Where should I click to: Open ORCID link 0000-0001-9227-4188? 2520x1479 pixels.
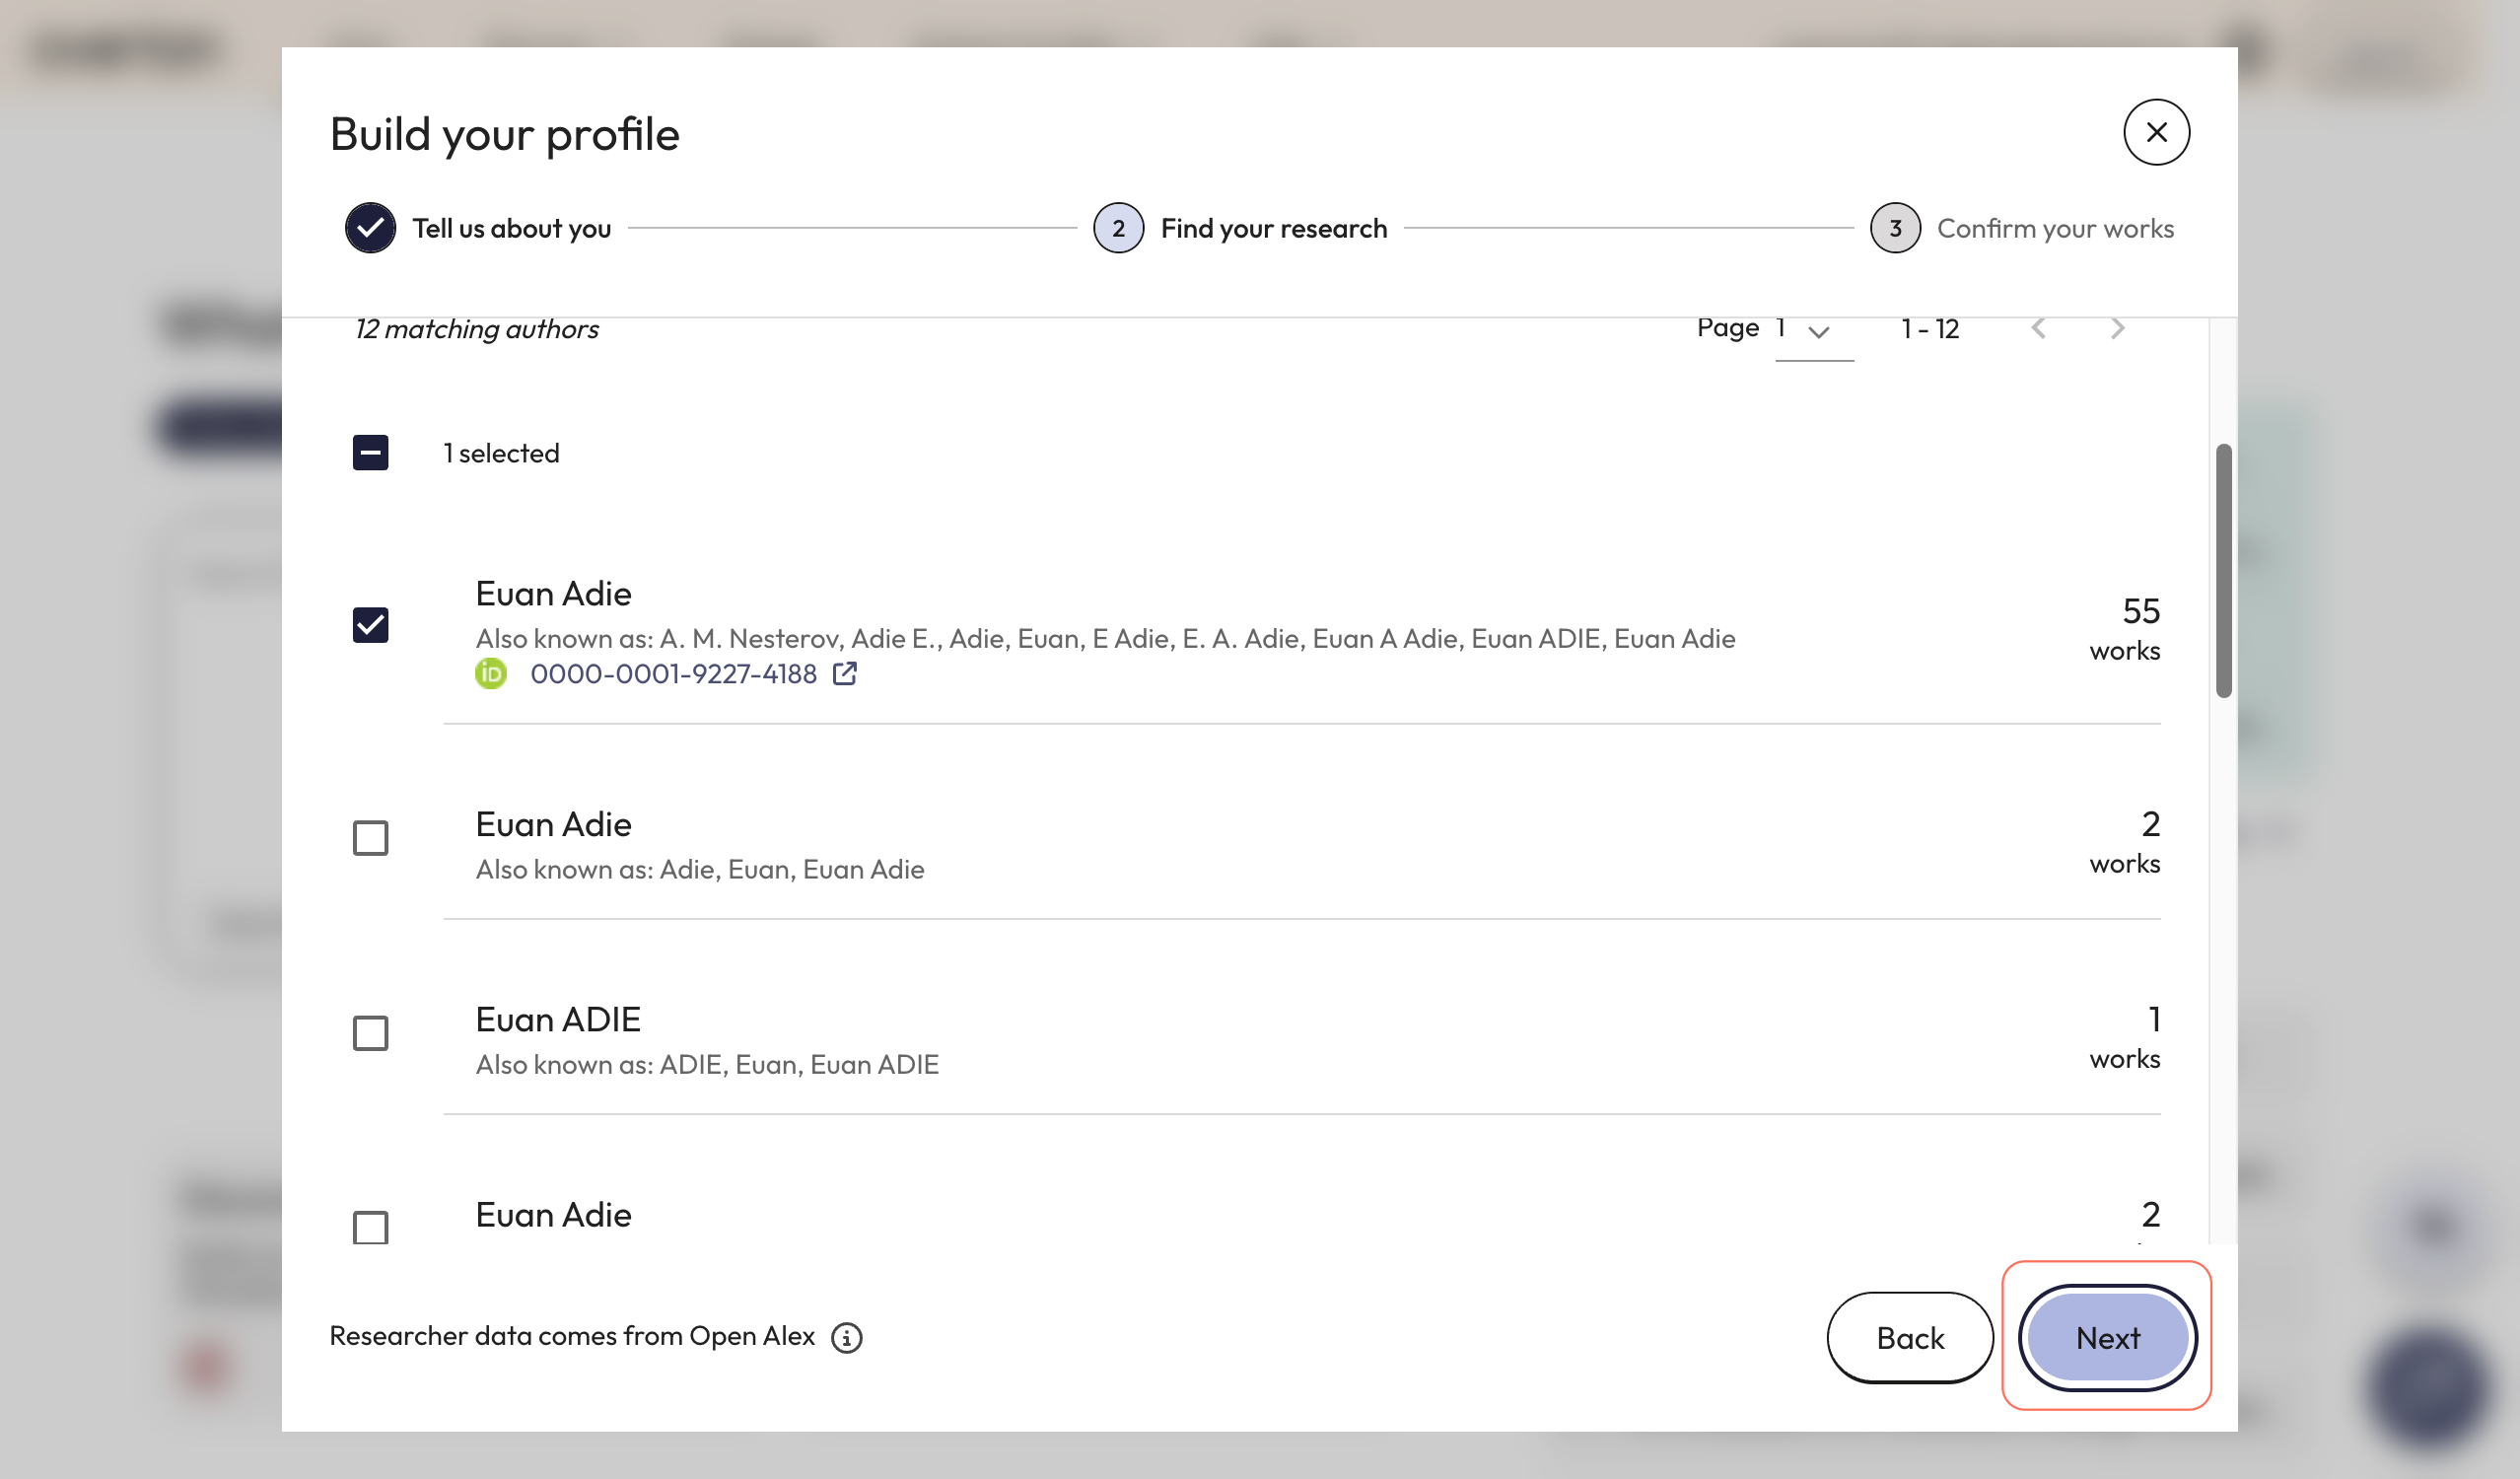[x=673, y=674]
